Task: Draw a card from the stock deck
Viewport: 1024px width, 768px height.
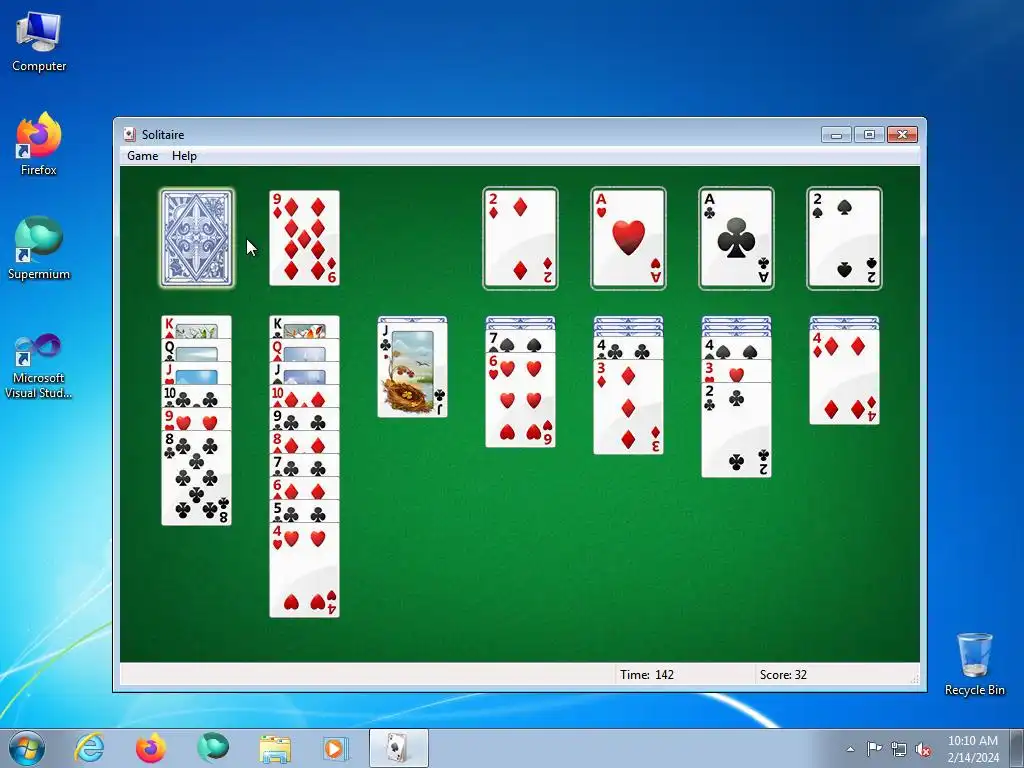Action: point(197,238)
